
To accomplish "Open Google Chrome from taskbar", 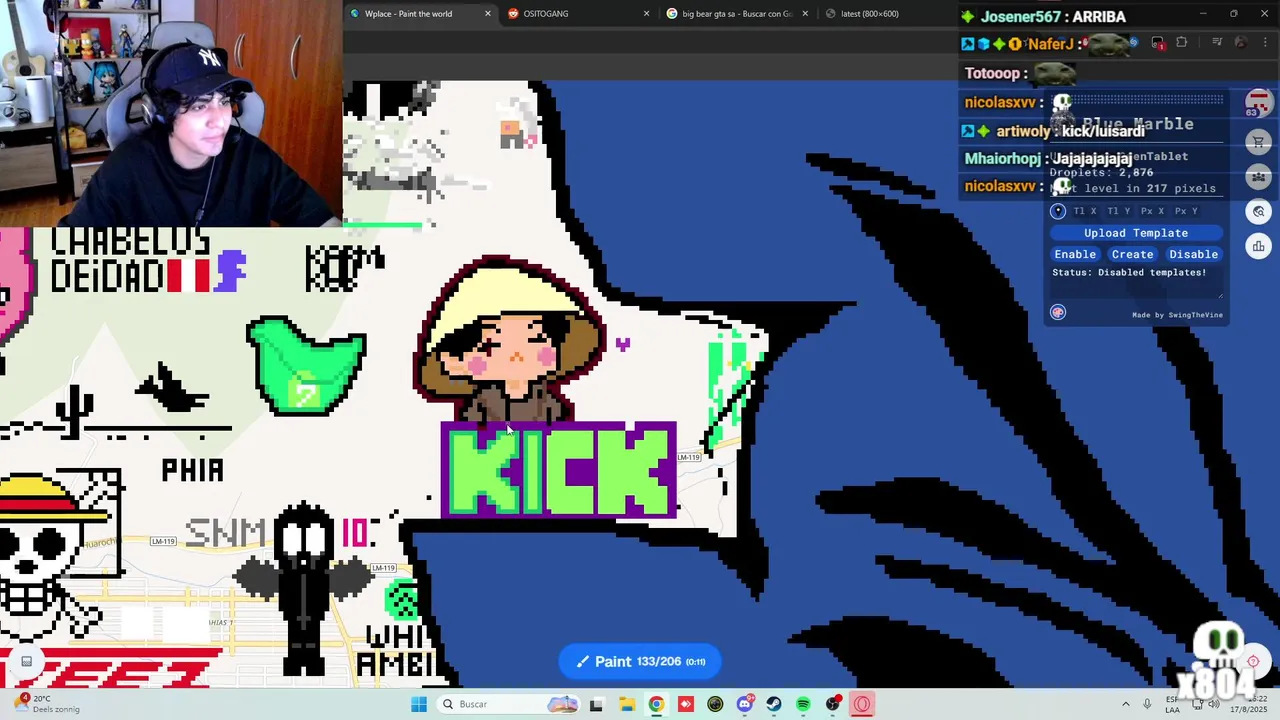I will click(656, 704).
